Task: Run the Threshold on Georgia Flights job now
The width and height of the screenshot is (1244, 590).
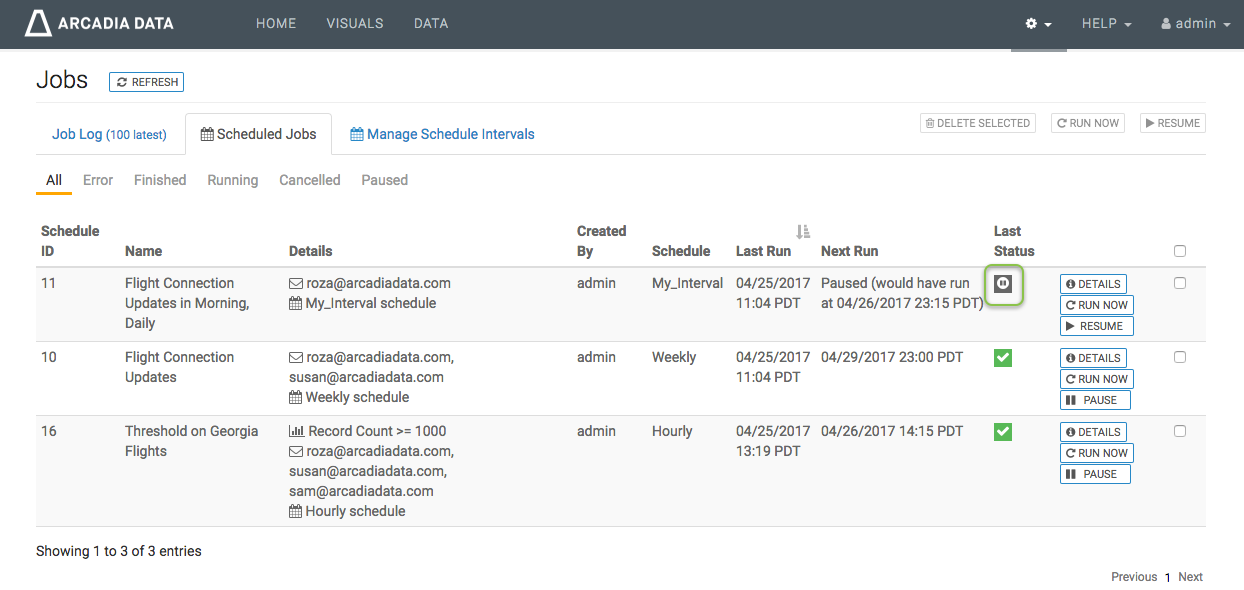Action: (x=1096, y=453)
